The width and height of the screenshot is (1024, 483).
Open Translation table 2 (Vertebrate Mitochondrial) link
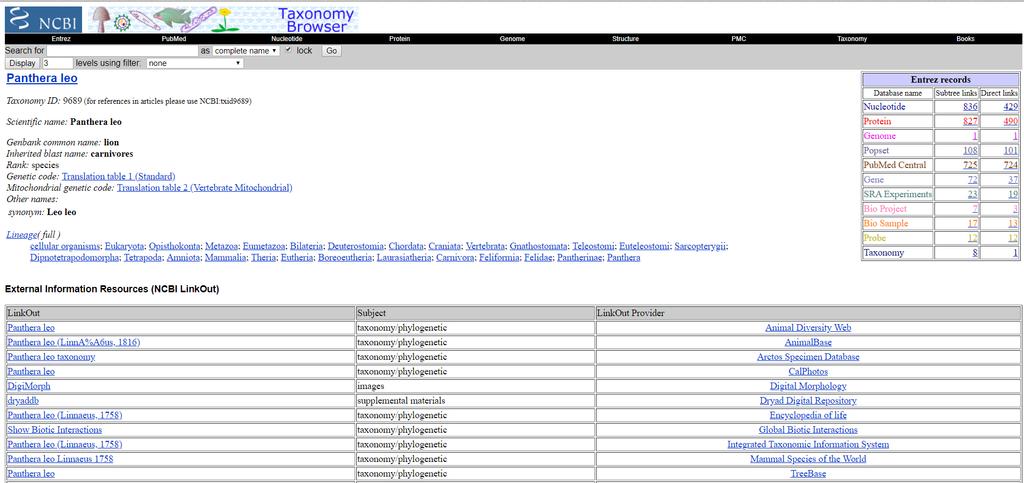[204, 187]
